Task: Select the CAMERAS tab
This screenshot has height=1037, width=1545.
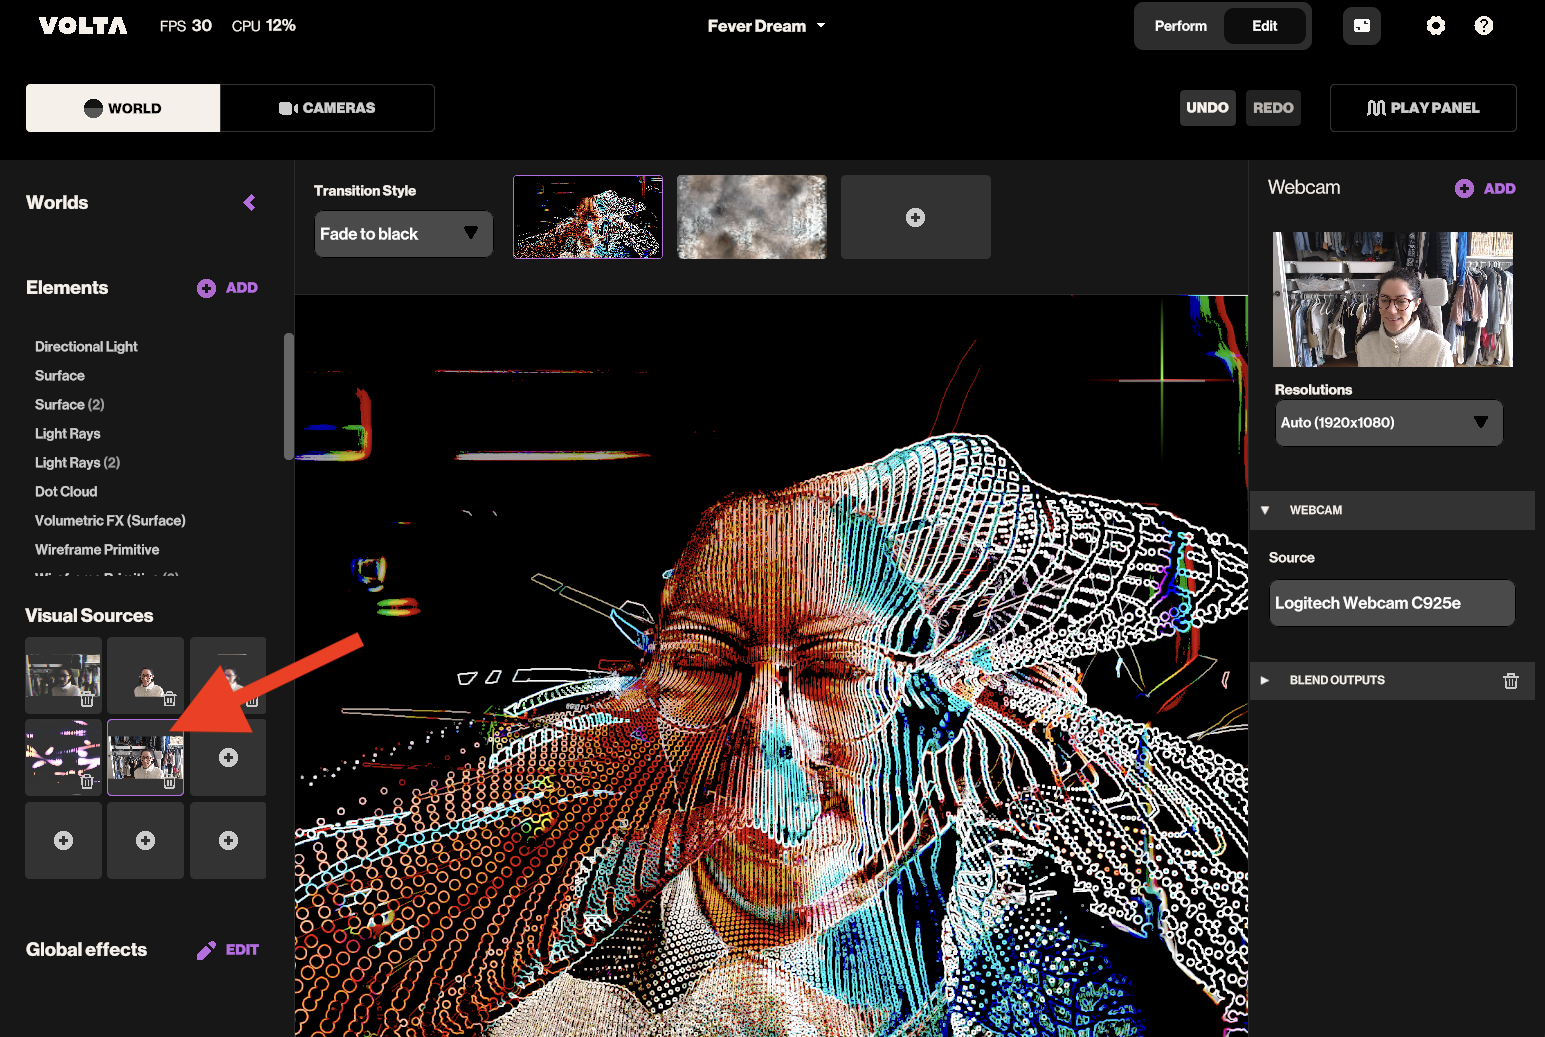Action: [x=327, y=108]
